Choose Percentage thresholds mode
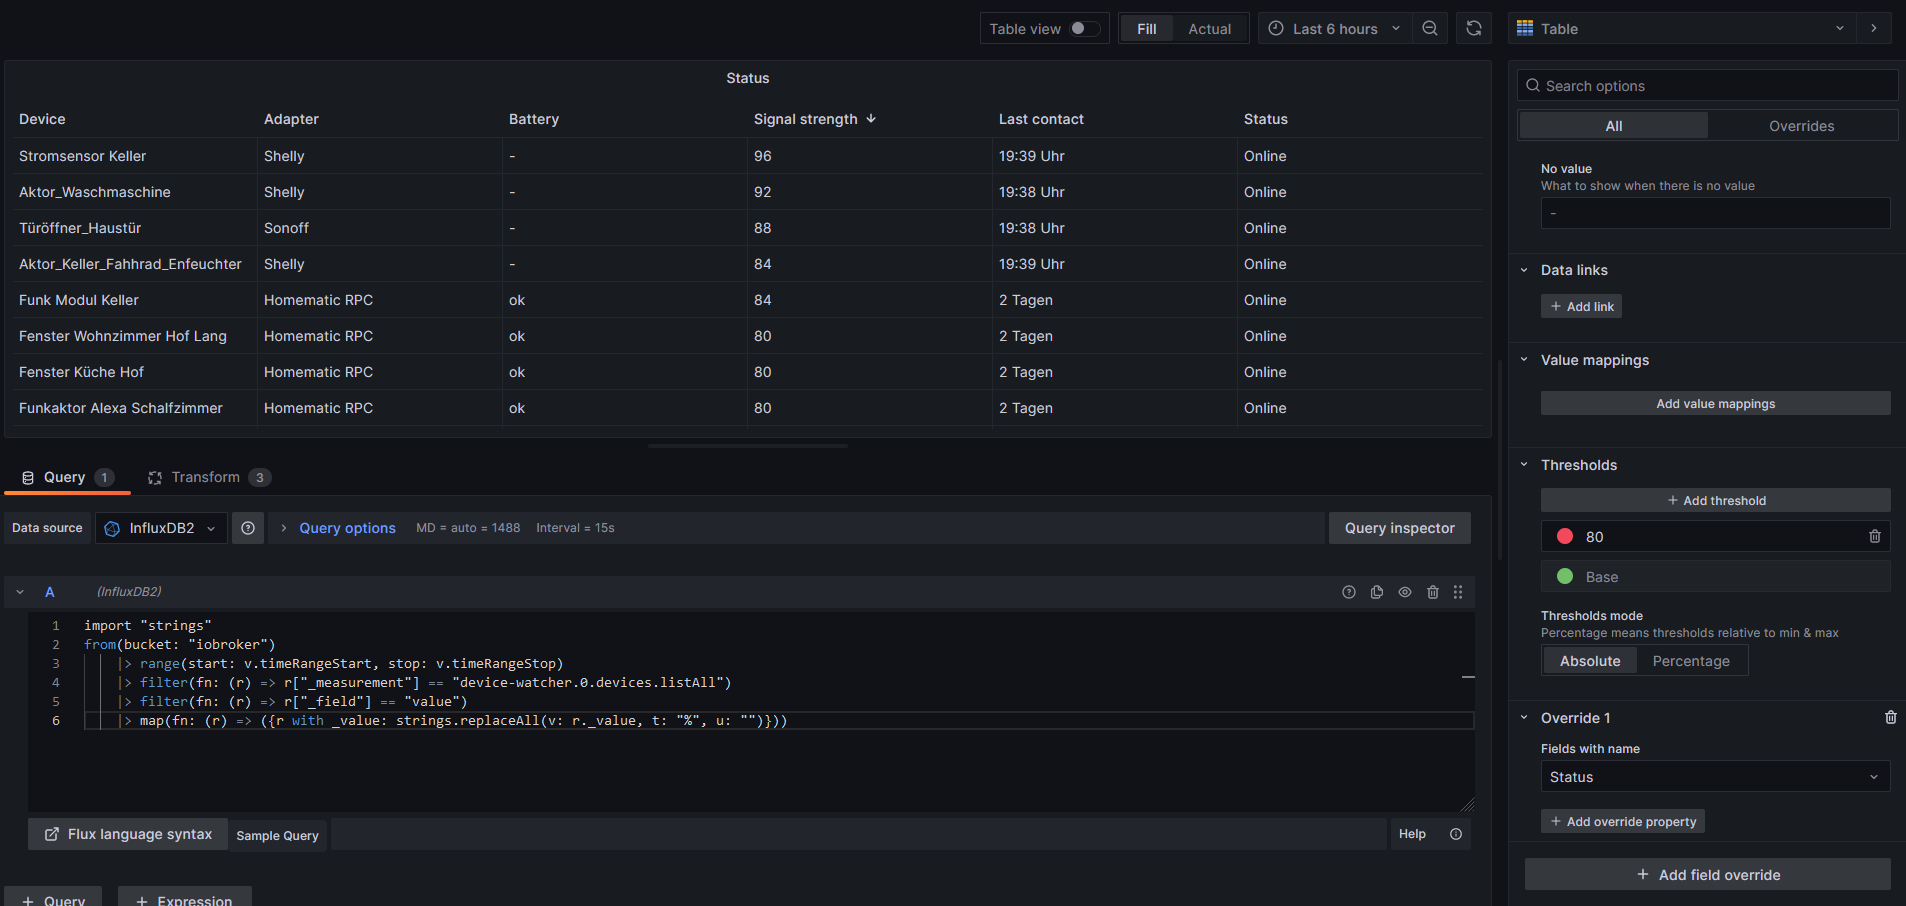Image resolution: width=1906 pixels, height=906 pixels. (1691, 661)
